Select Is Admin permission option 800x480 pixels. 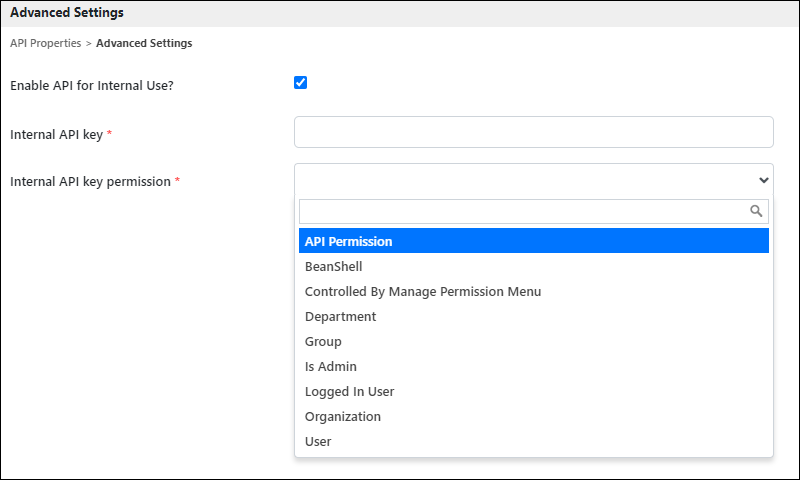(x=534, y=366)
